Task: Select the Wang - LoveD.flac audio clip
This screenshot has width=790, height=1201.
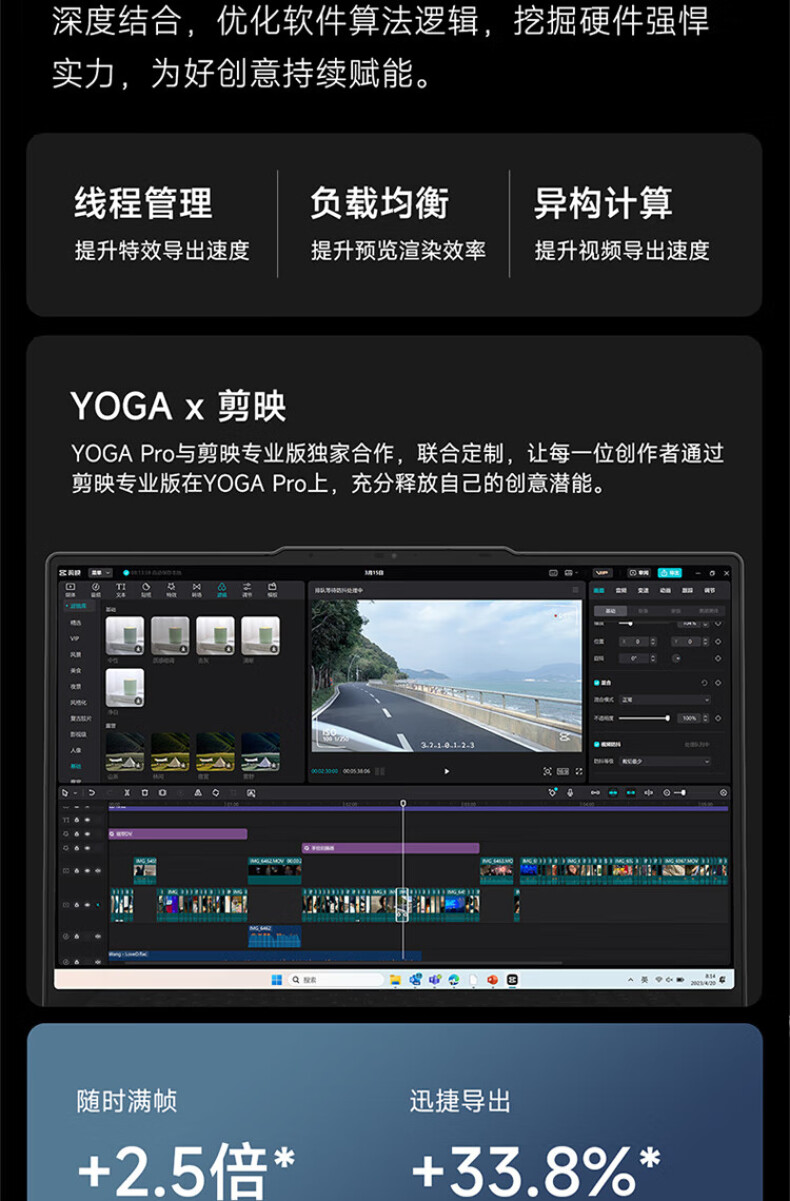Action: [264, 955]
